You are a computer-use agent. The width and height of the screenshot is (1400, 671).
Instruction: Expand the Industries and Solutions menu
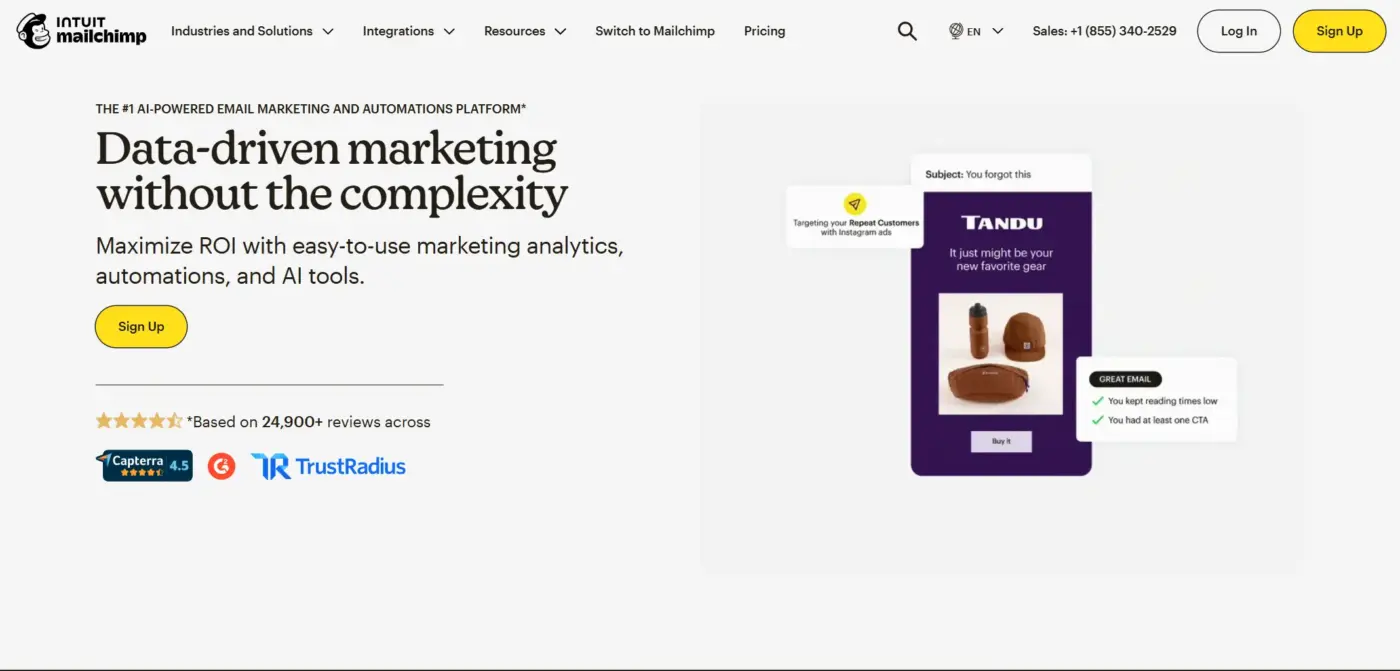pos(253,31)
